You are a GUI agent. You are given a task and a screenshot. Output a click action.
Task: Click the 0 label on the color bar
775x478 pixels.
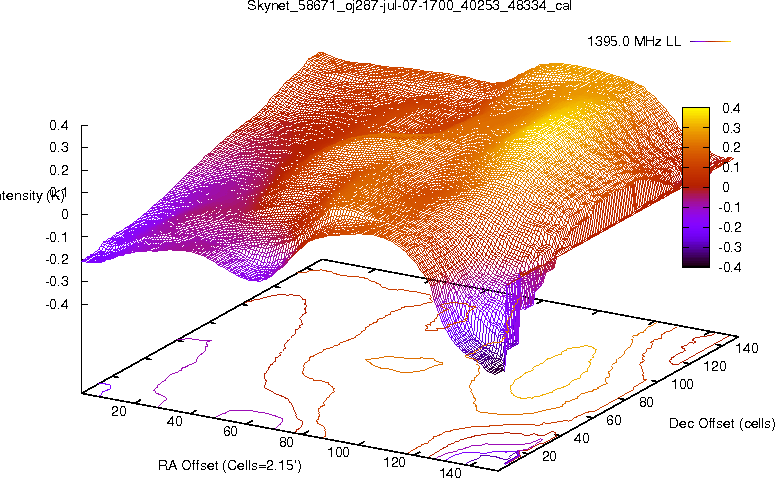pyautogui.click(x=726, y=187)
